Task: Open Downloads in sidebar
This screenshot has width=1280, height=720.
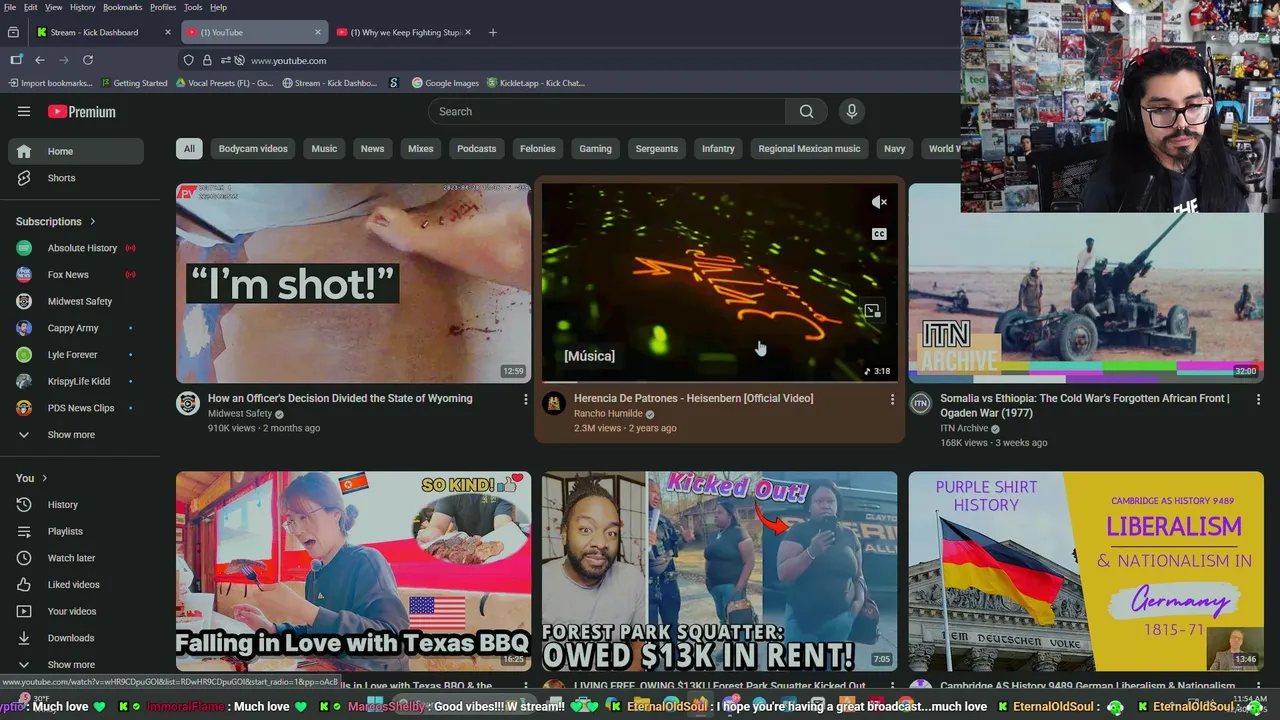Action: click(x=76, y=638)
